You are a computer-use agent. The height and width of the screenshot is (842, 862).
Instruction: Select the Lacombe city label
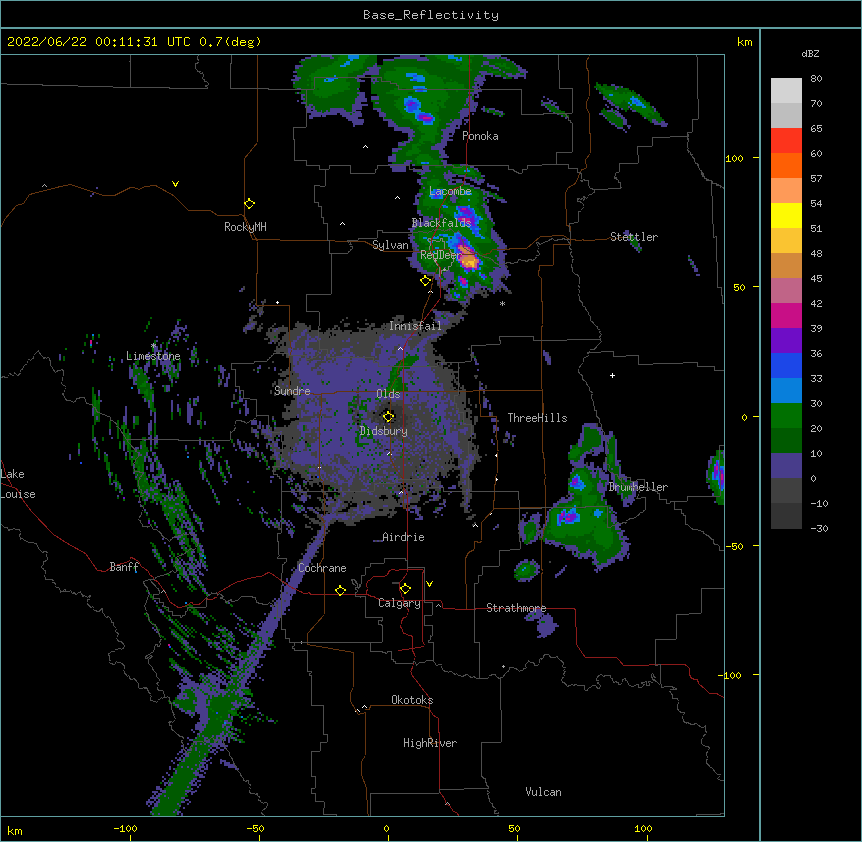tap(450, 191)
